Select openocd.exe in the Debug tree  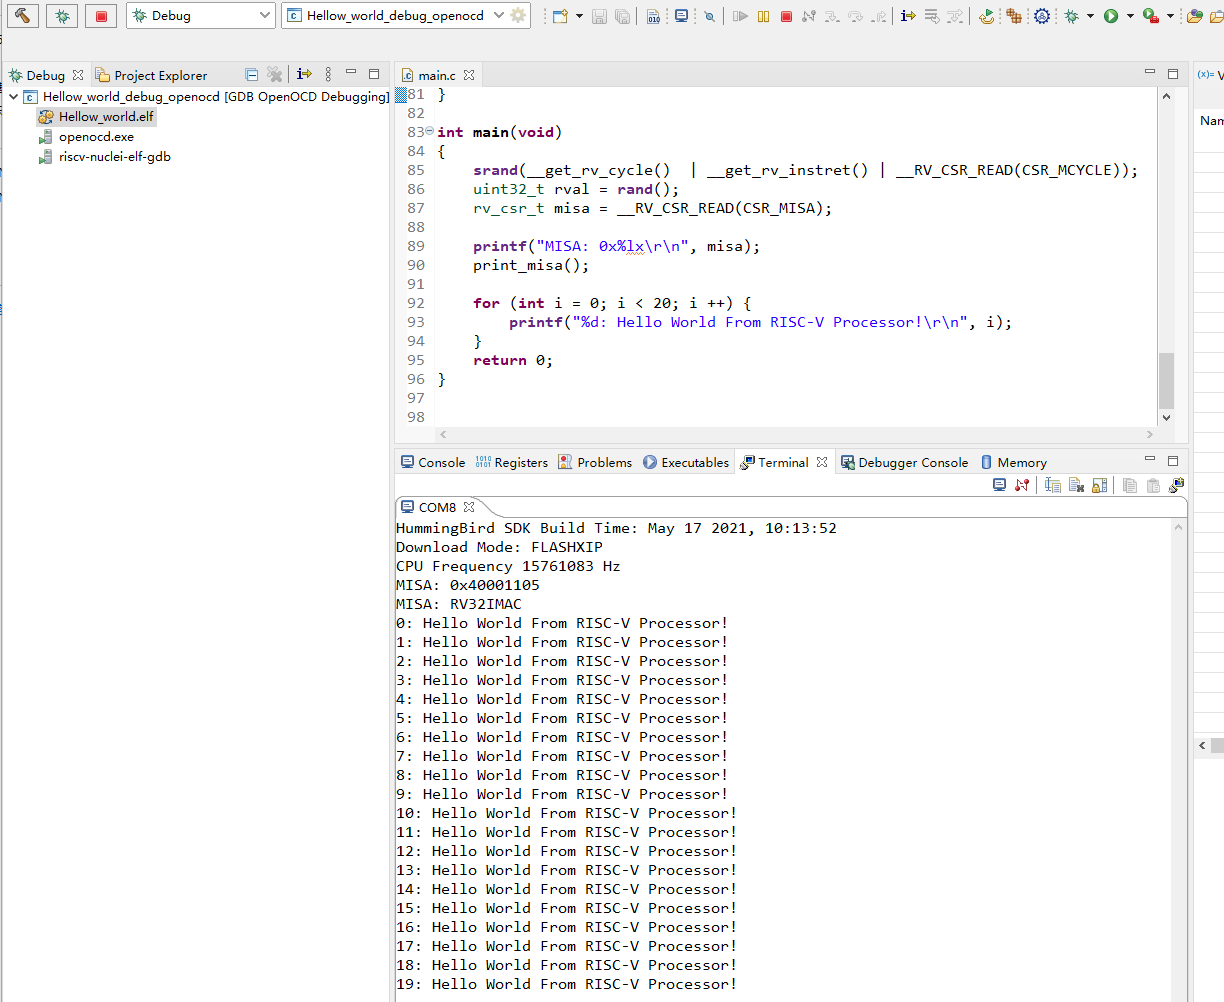[86, 137]
